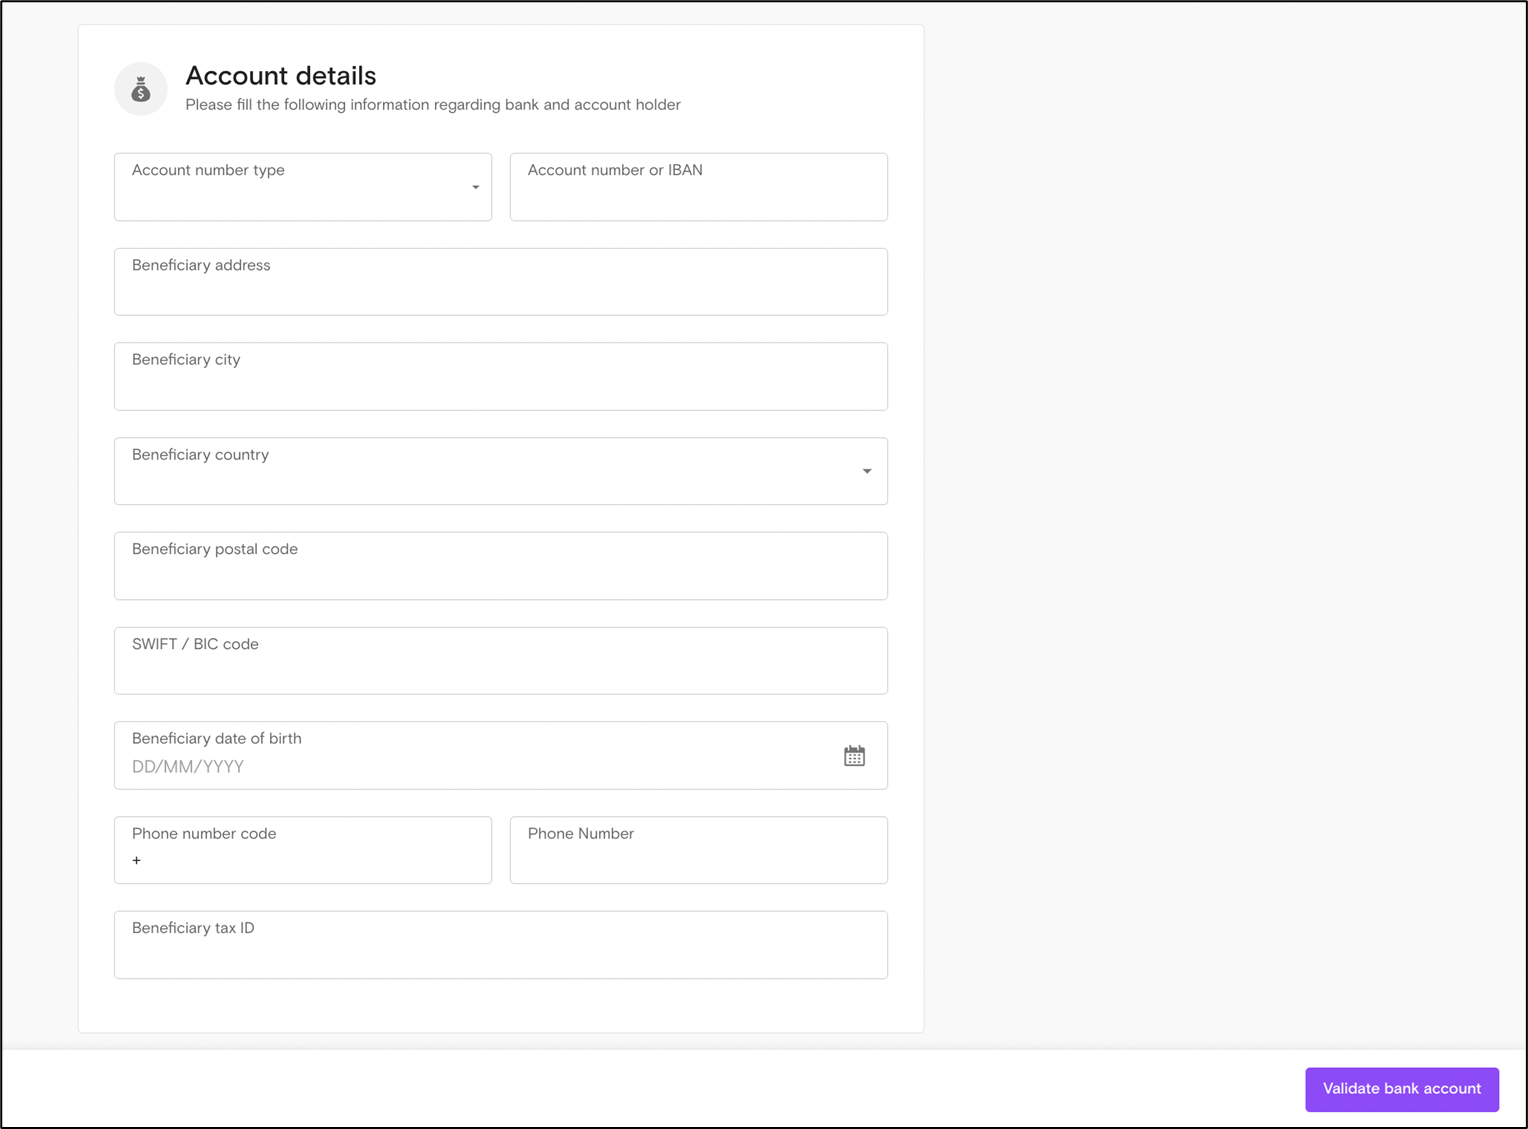Image resolution: width=1528 pixels, height=1129 pixels.
Task: Open the Account number type dropdown
Action: [x=302, y=187]
